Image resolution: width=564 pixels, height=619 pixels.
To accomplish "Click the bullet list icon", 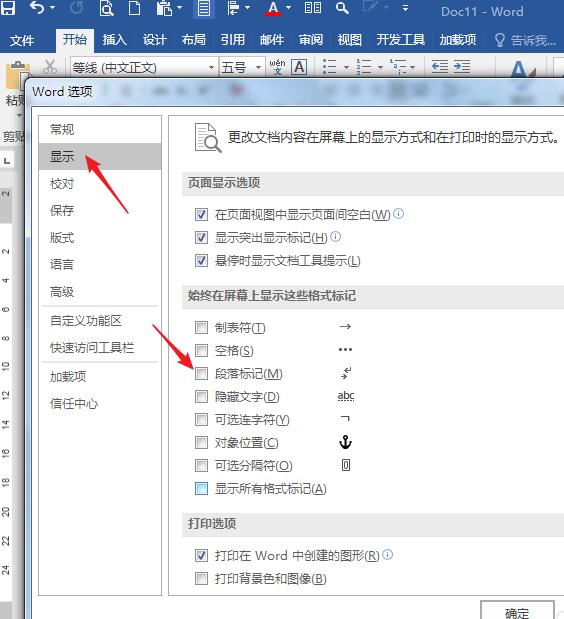I will coord(330,67).
